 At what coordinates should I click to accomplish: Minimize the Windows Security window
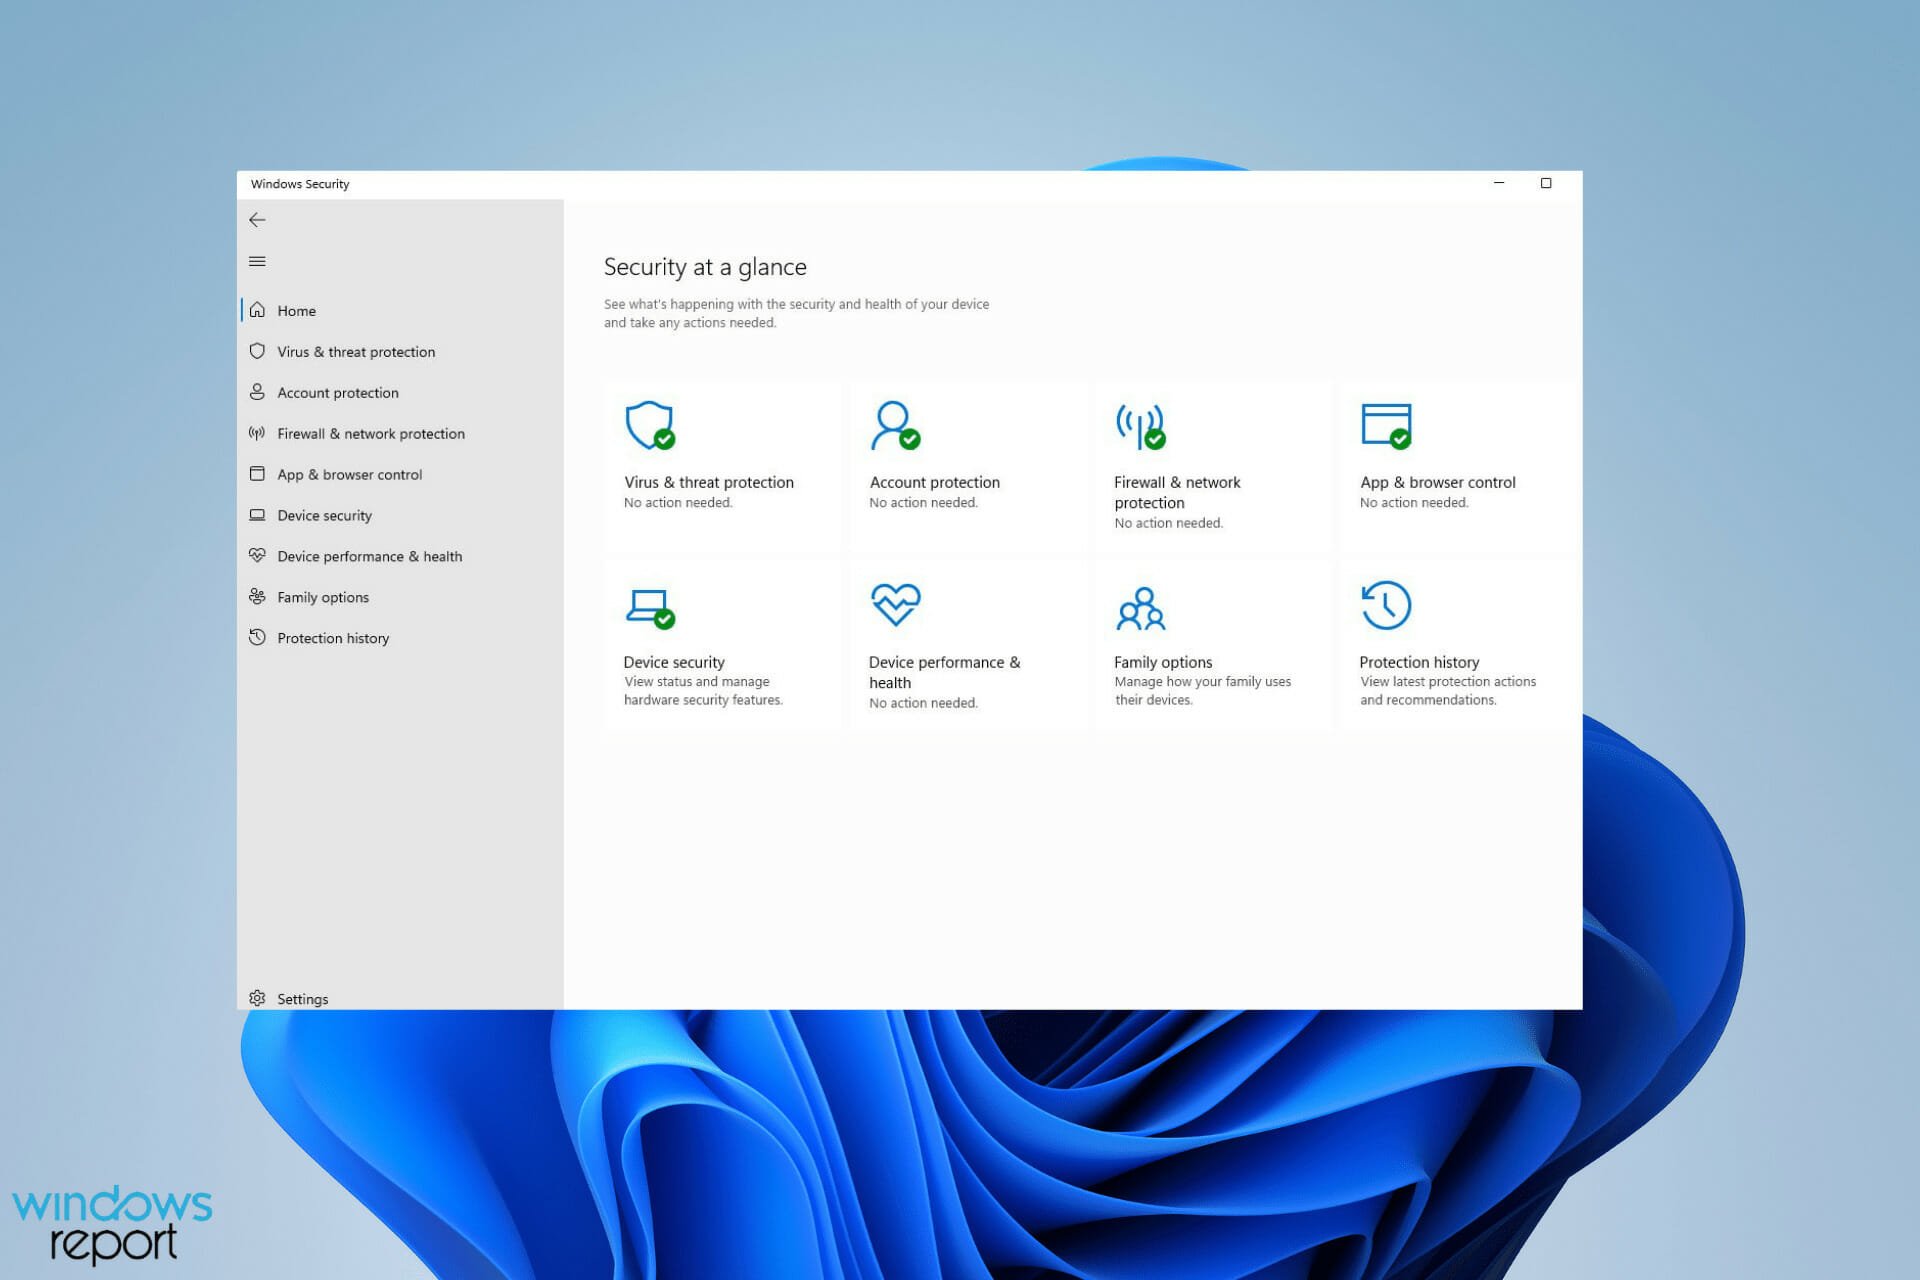[1498, 183]
